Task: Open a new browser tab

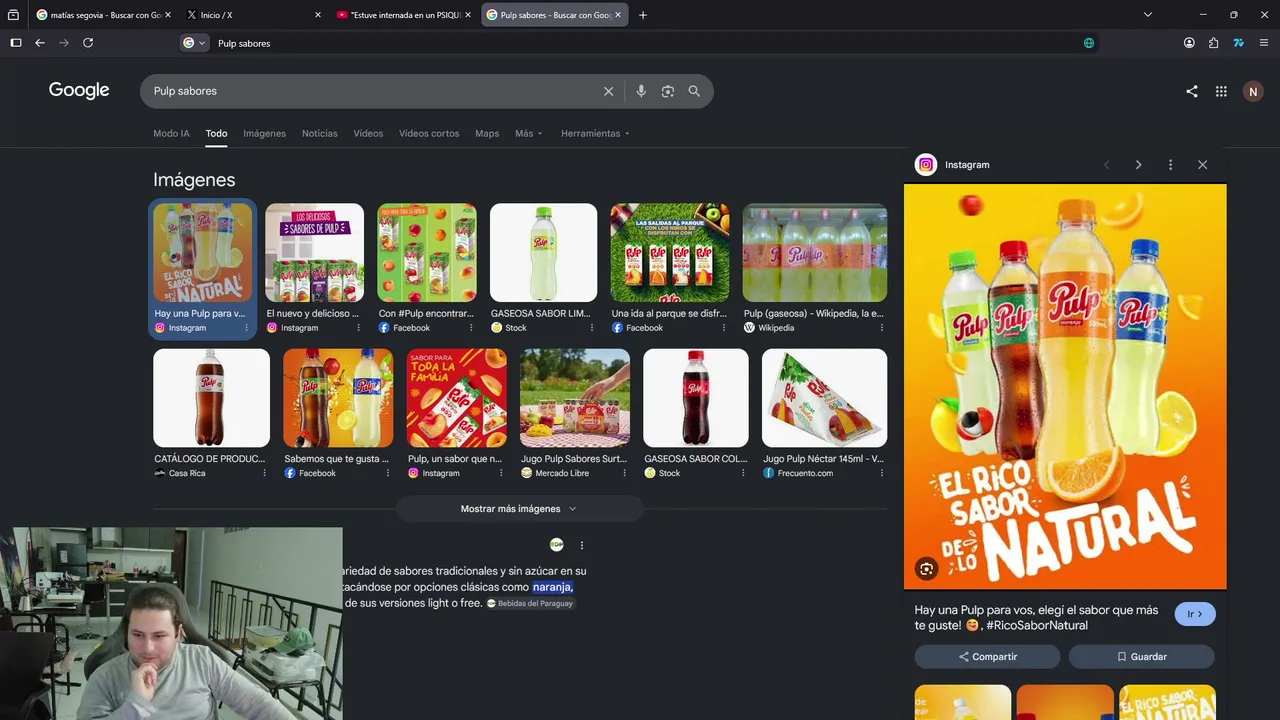Action: 643,15
